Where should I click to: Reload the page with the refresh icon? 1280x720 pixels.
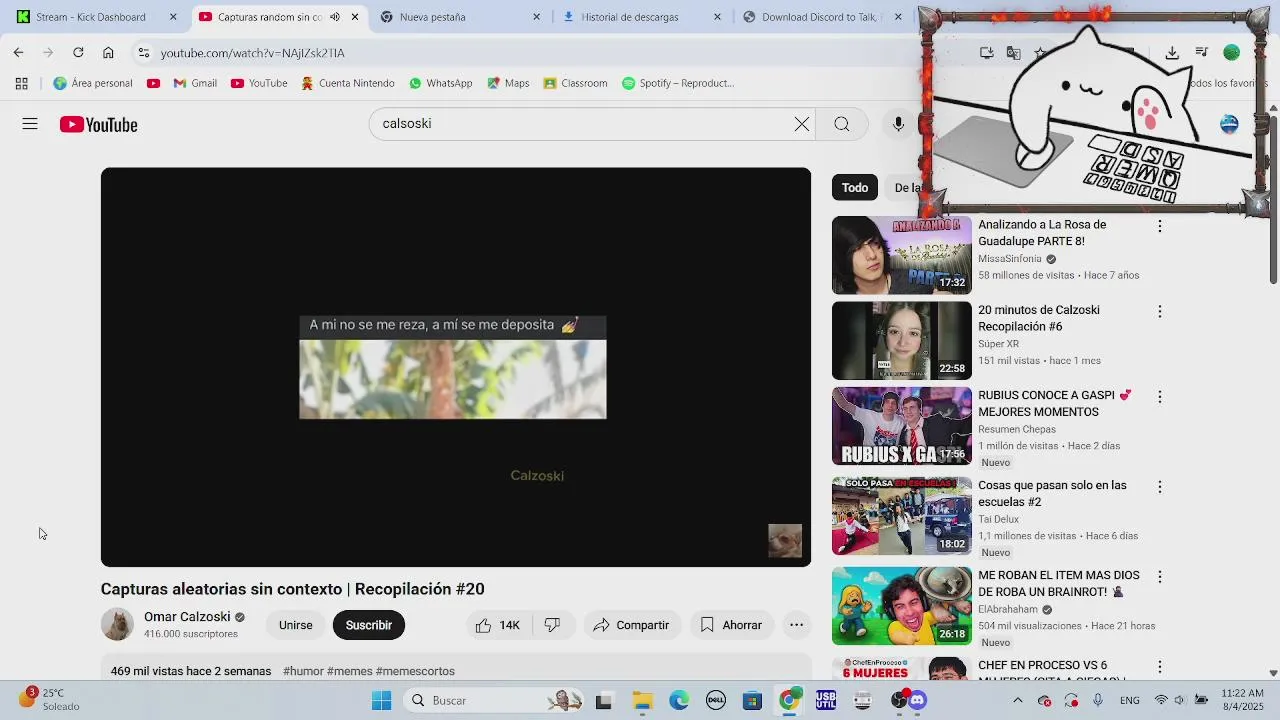(78, 52)
